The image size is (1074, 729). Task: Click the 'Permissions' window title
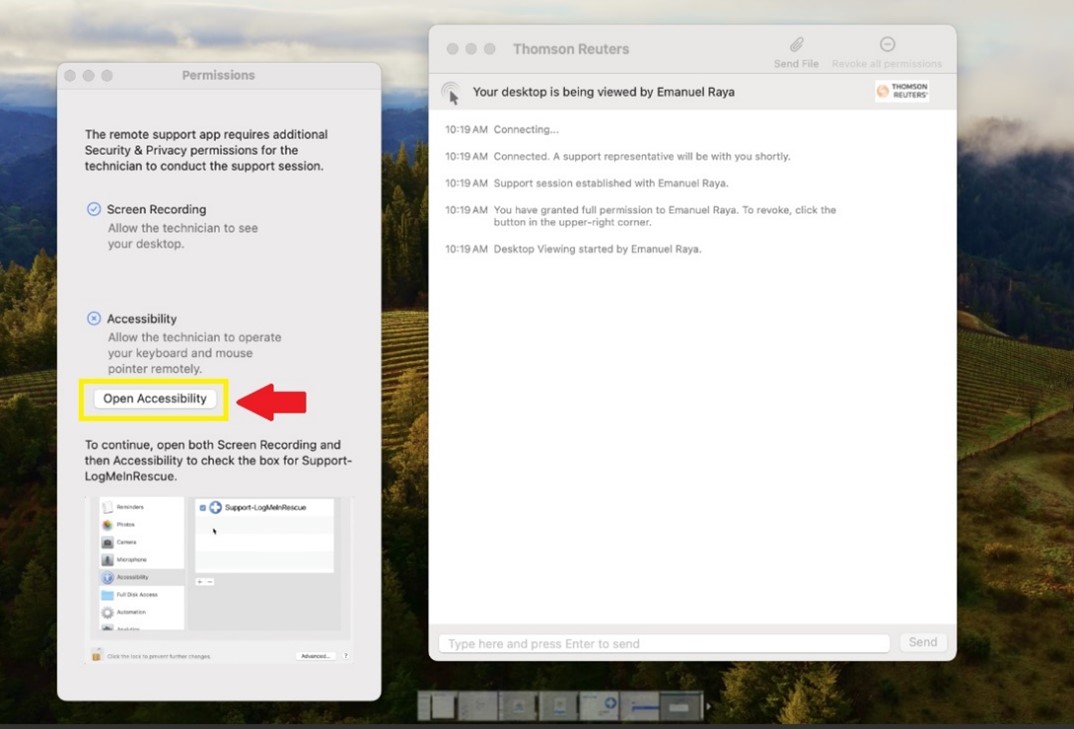[218, 75]
